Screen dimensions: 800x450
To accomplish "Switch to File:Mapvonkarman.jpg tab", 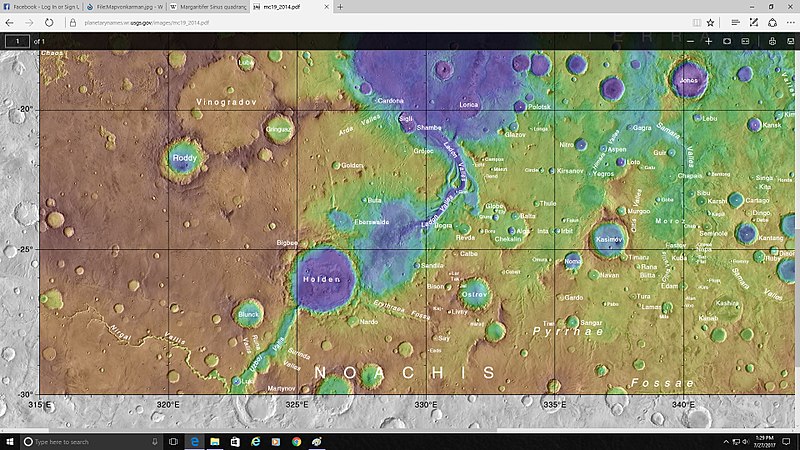I will click(x=124, y=7).
